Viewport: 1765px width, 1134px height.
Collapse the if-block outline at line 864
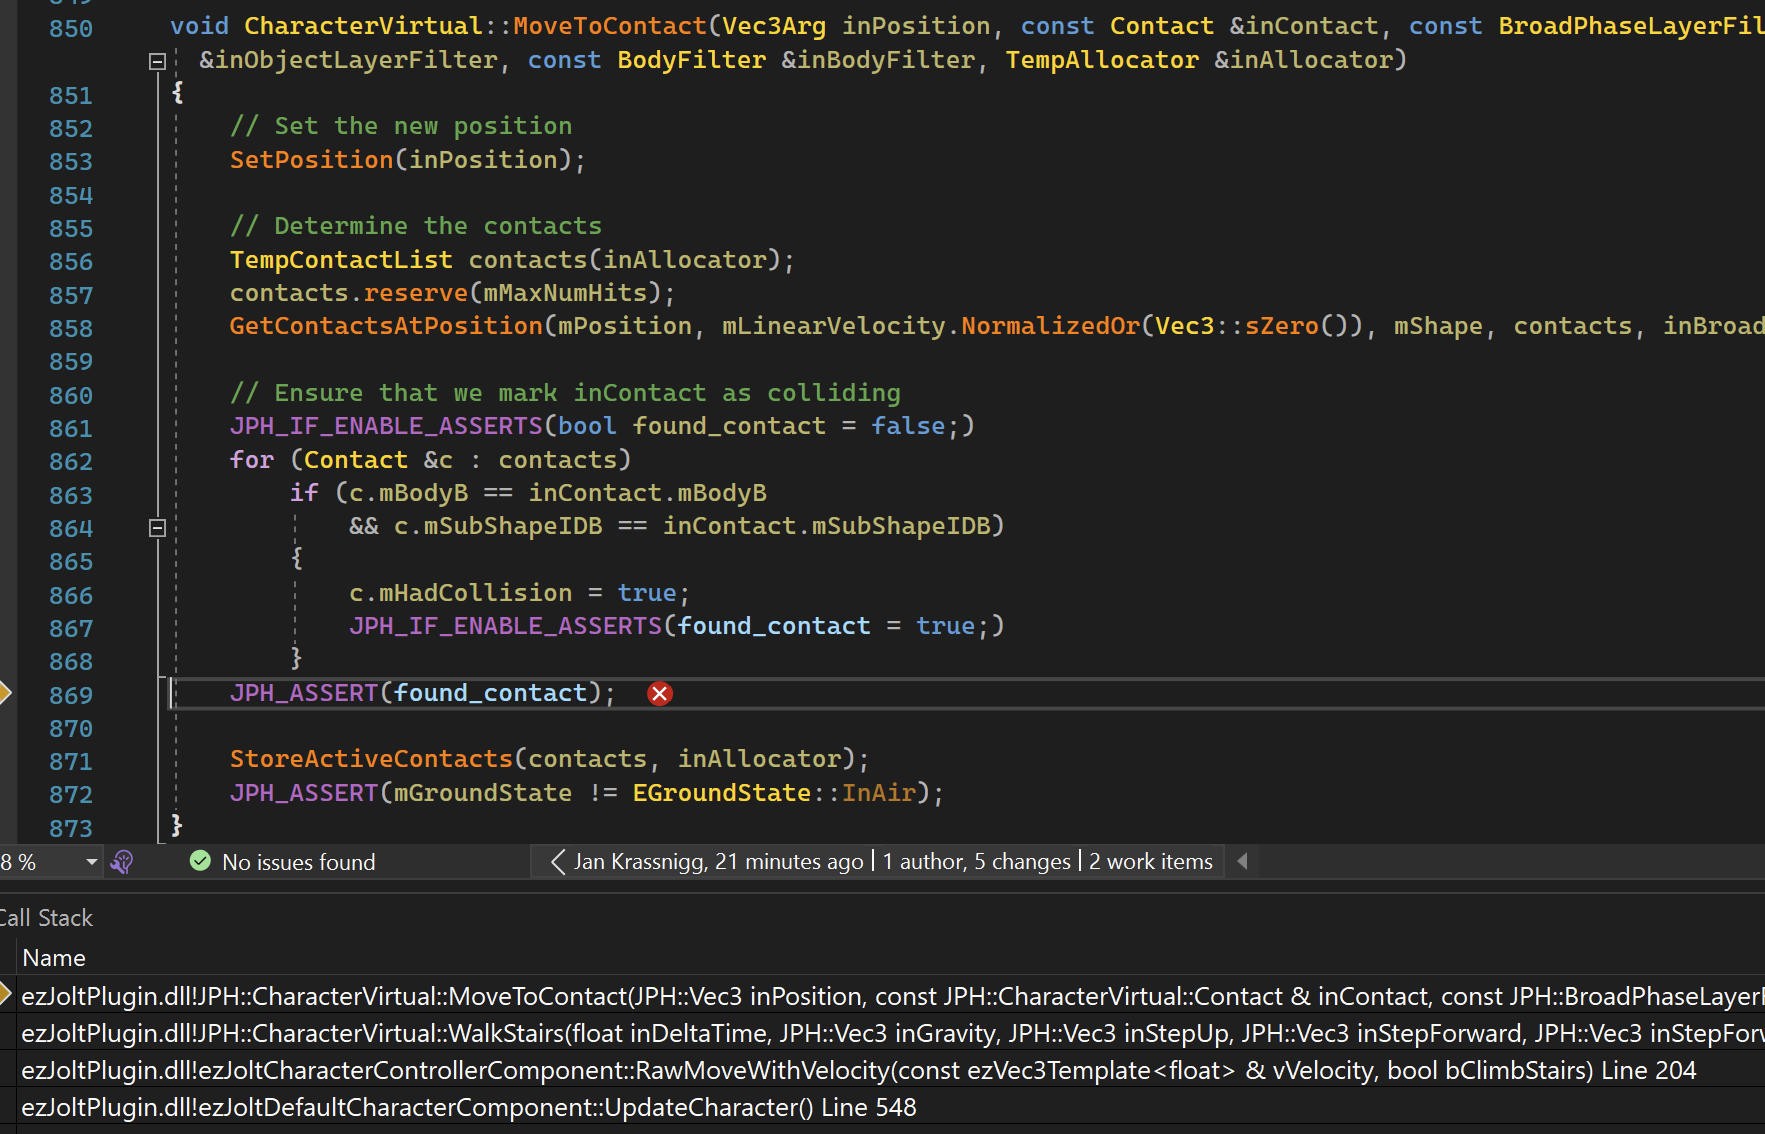157,528
